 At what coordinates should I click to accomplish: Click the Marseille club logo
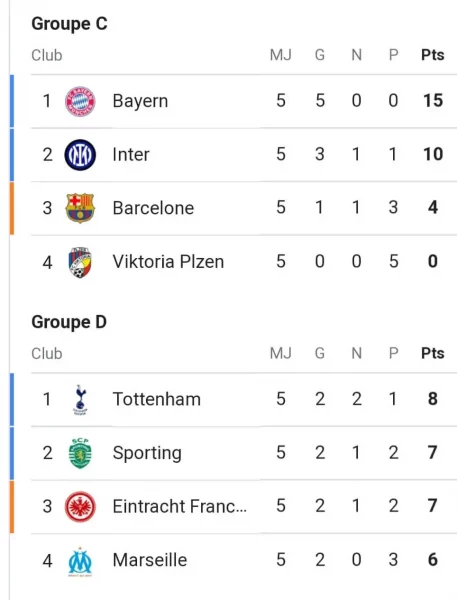80,561
